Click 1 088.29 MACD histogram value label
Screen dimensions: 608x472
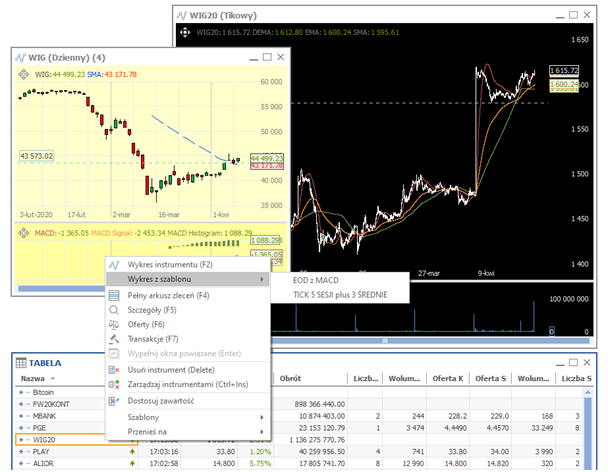pyautogui.click(x=266, y=240)
